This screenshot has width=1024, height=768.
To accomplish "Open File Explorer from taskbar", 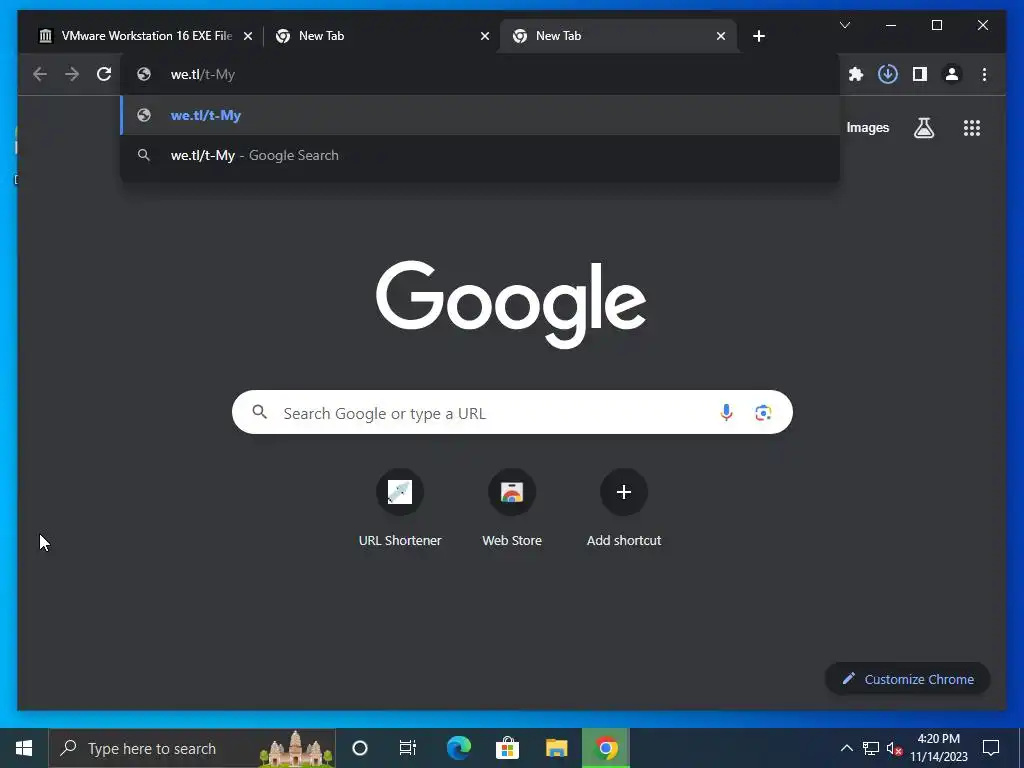I will 556,748.
